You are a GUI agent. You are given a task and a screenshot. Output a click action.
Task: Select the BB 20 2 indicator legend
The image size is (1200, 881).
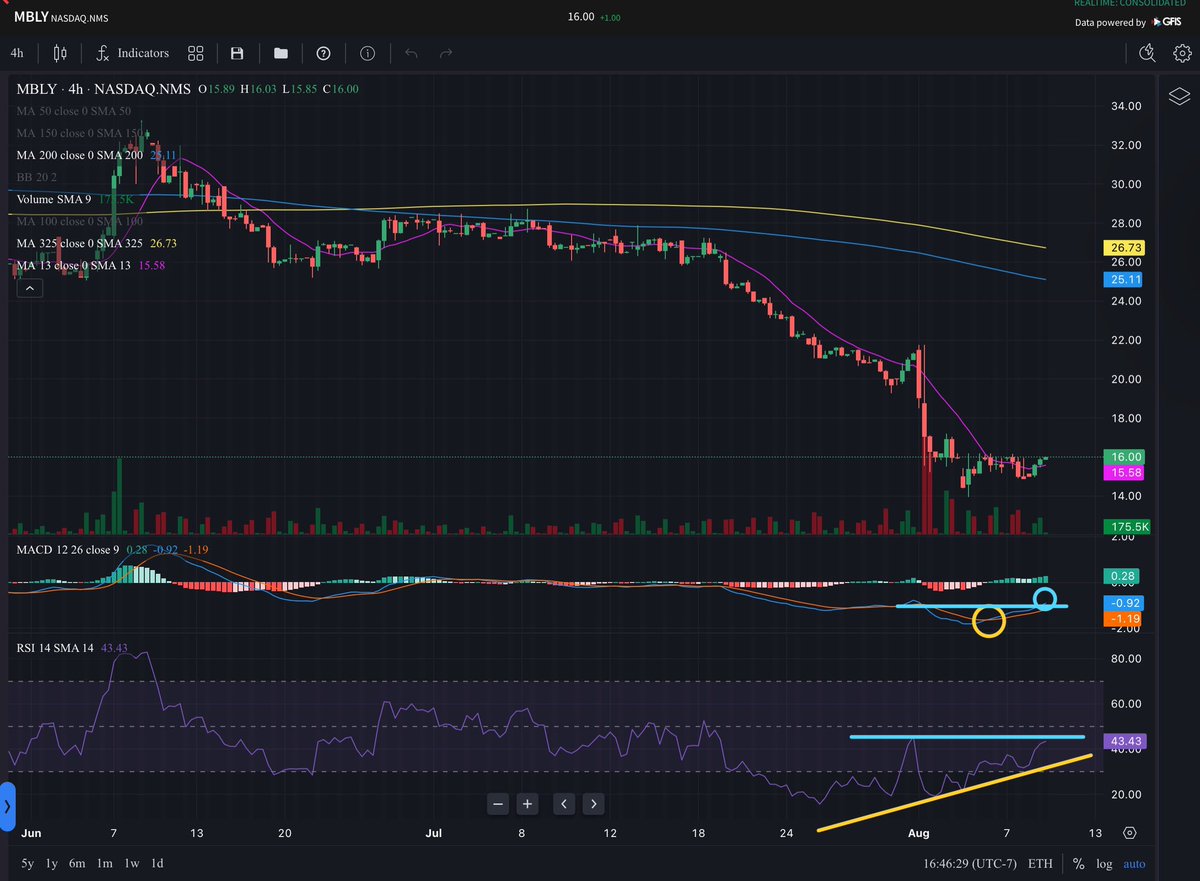tap(36, 177)
